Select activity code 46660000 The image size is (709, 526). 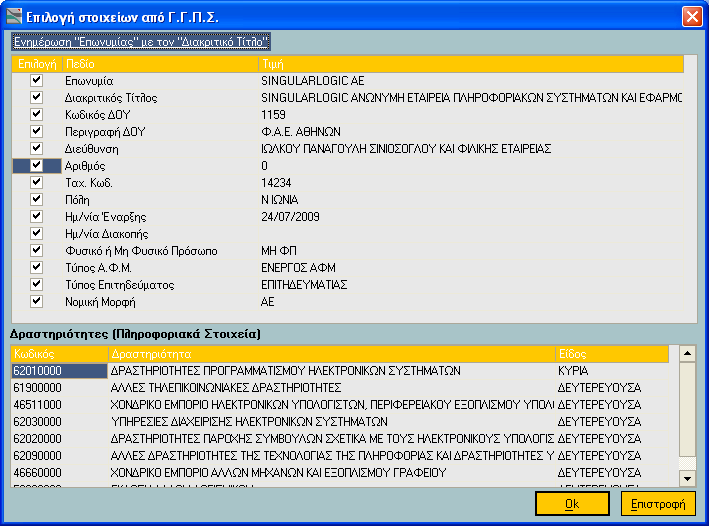pyautogui.click(x=37, y=473)
